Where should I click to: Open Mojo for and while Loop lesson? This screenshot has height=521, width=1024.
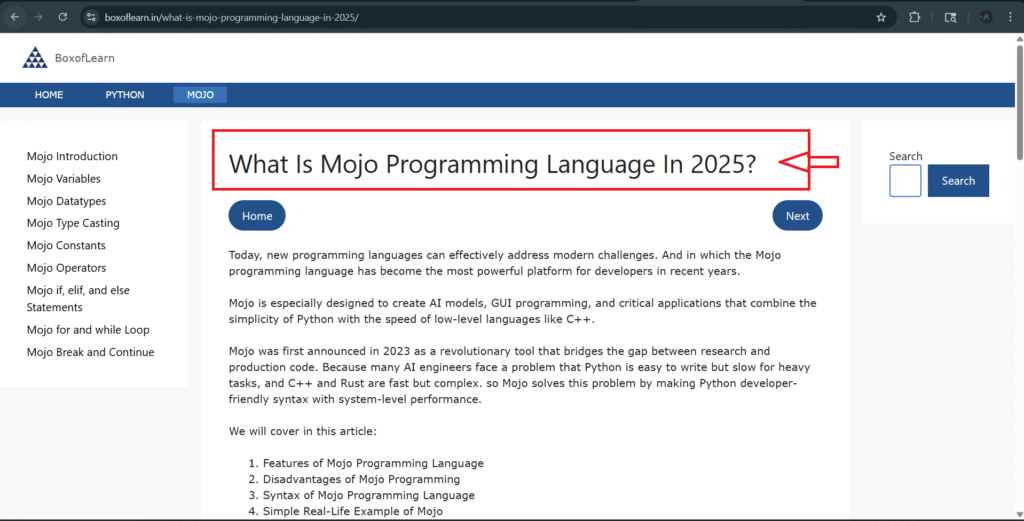[88, 330]
